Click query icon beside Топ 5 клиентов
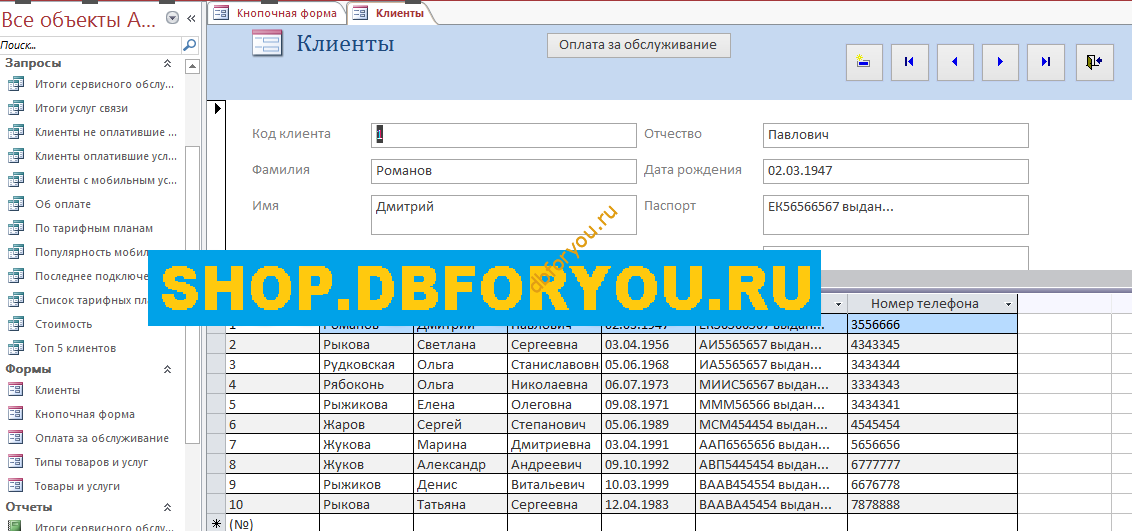Screen dimensions: 1132x531 [x=15, y=348]
